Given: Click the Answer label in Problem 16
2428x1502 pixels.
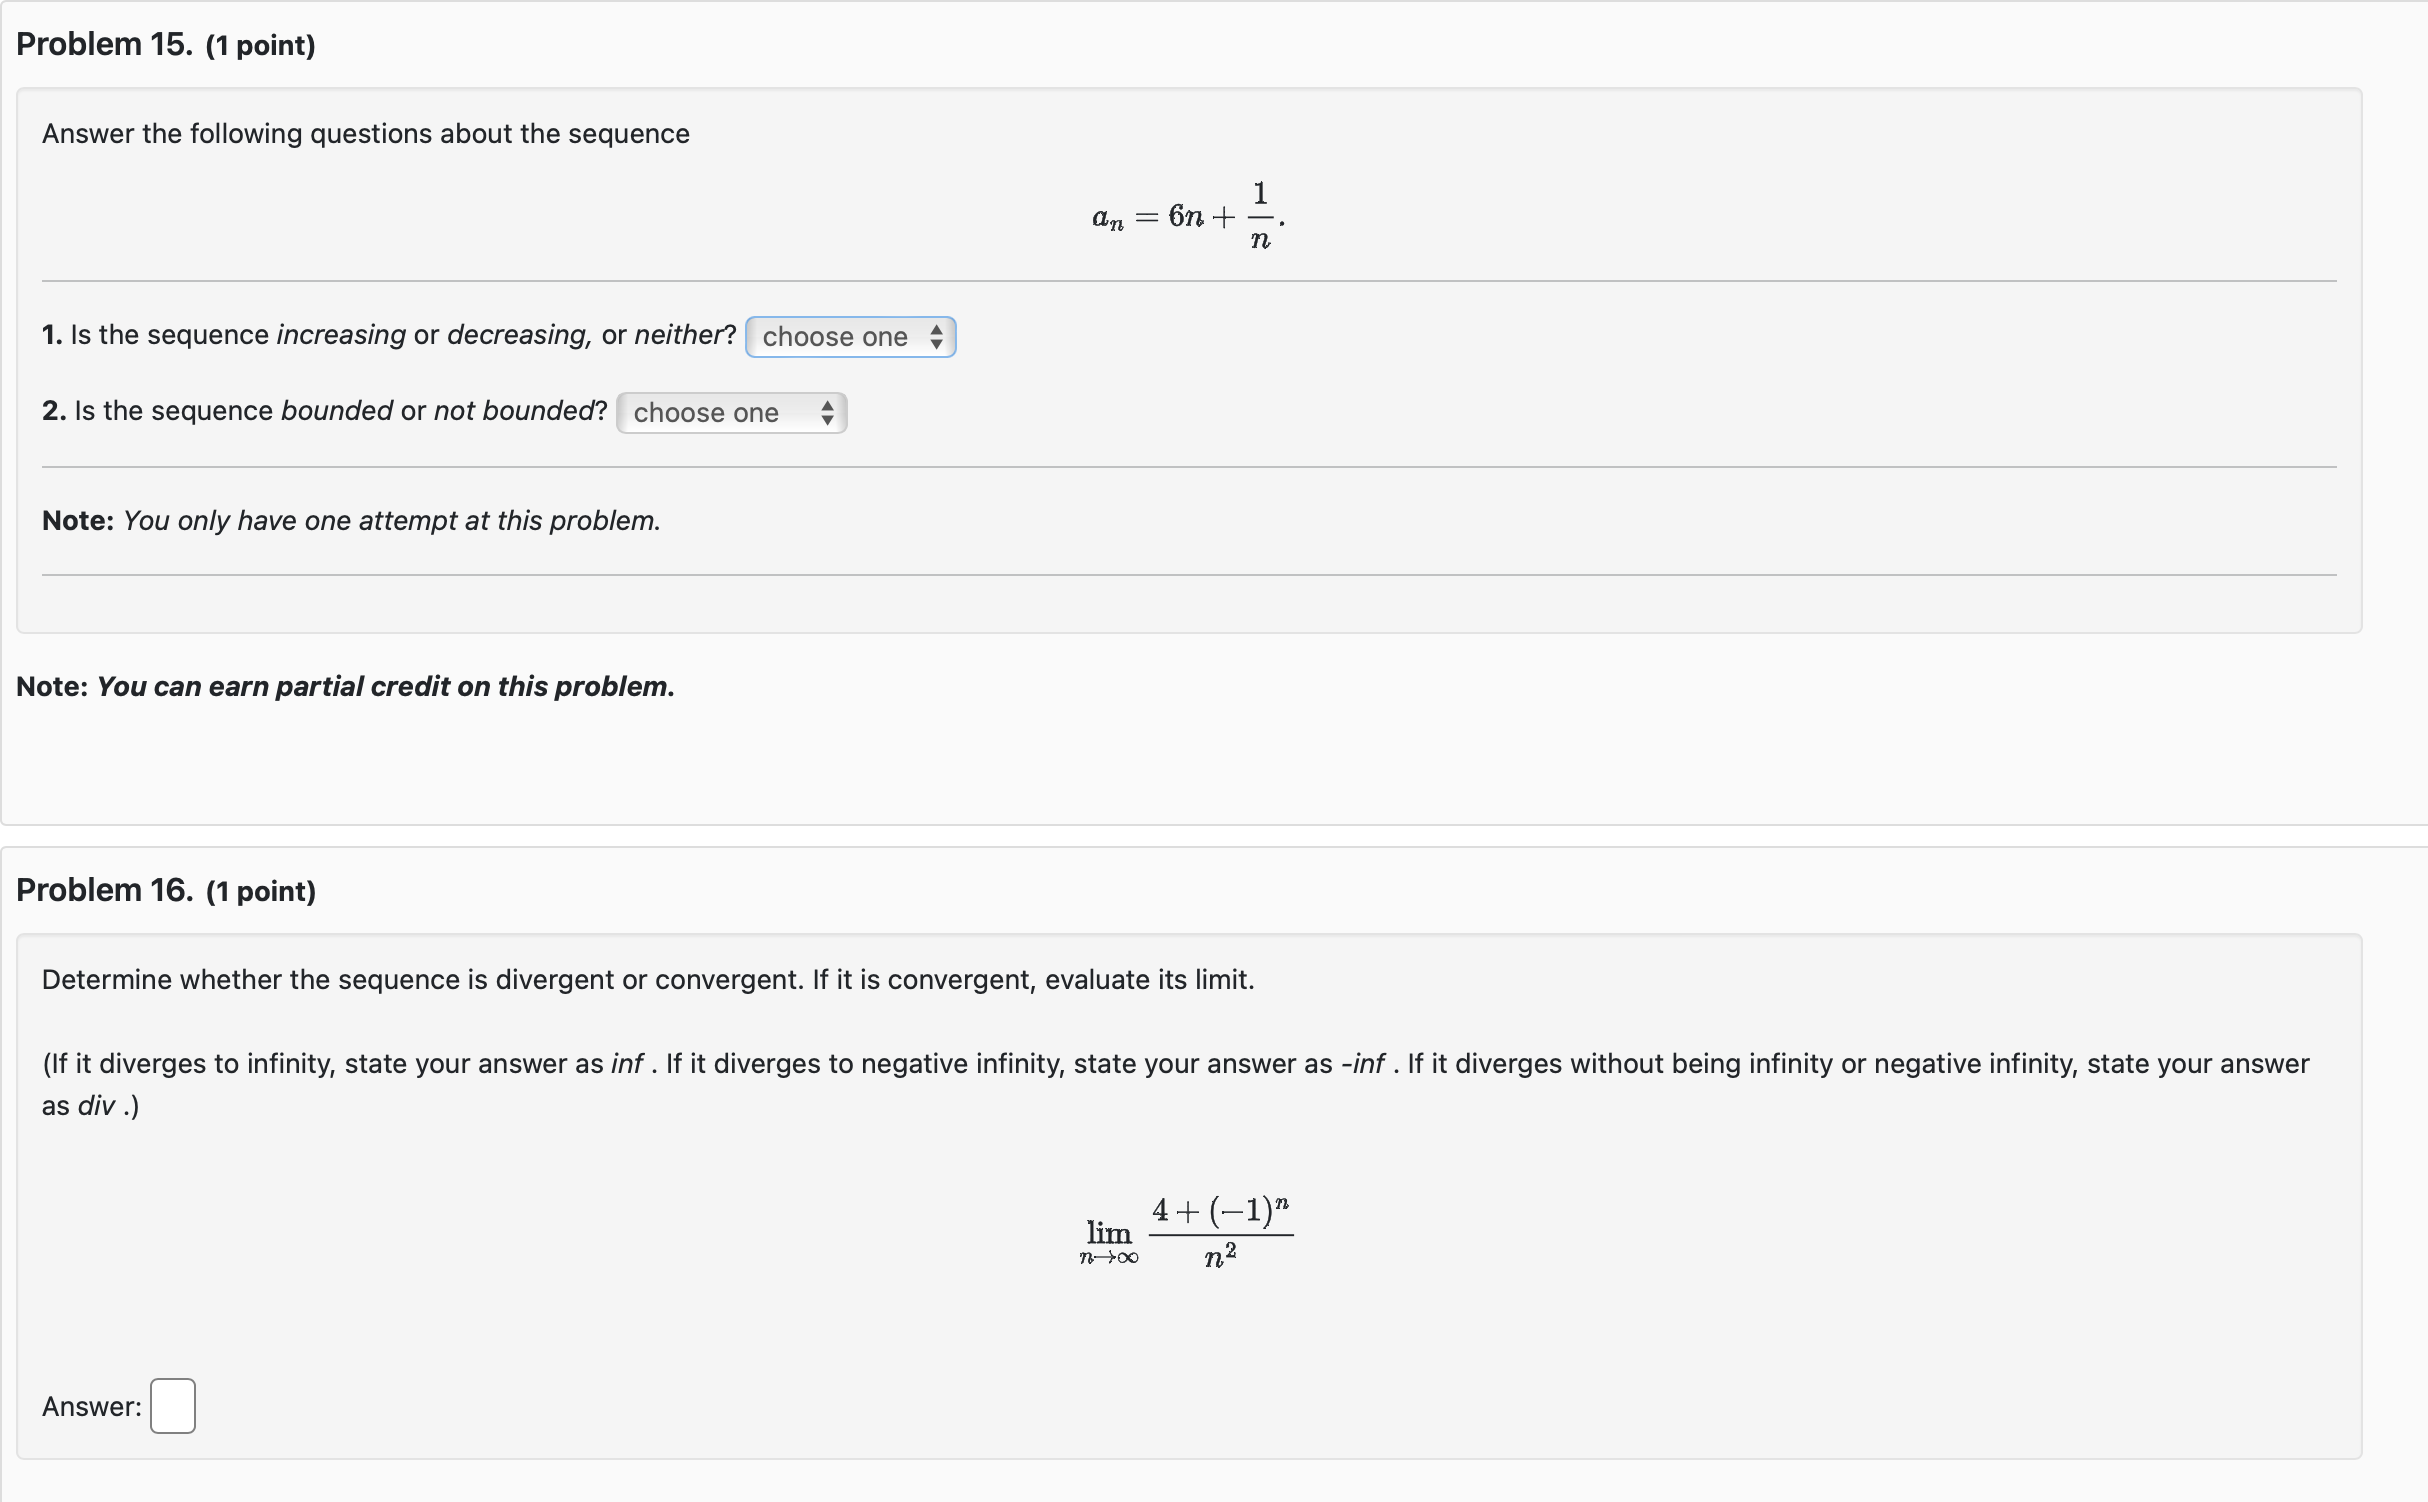Looking at the screenshot, I should (x=90, y=1406).
